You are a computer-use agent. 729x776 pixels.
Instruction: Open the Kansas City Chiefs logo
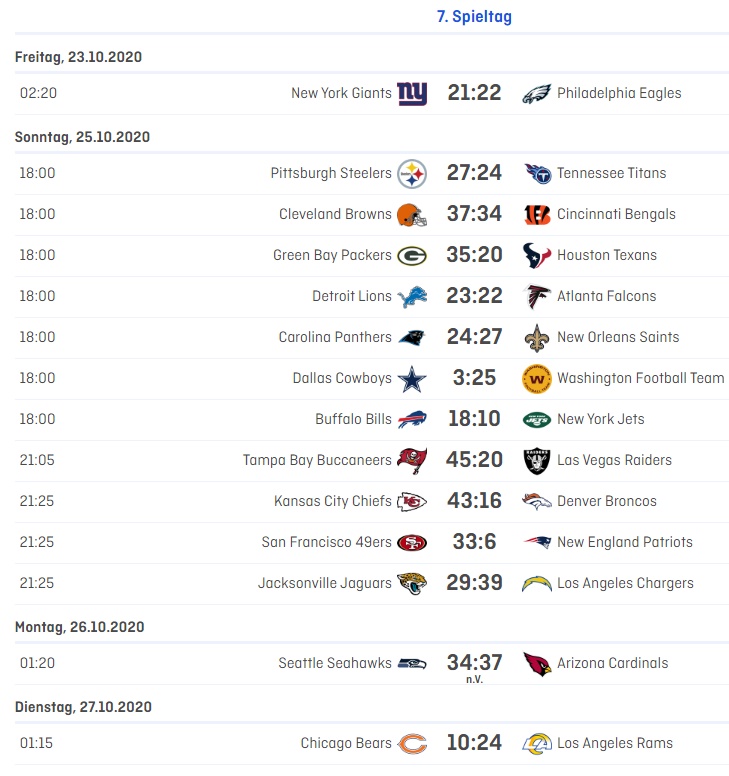click(412, 501)
